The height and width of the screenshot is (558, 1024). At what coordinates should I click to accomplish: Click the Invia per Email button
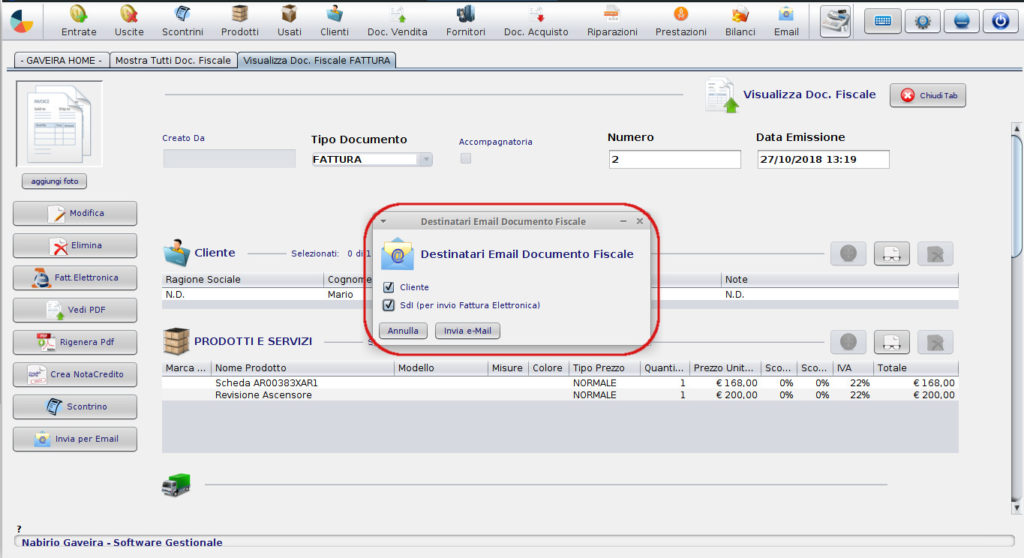pyautogui.click(x=75, y=439)
